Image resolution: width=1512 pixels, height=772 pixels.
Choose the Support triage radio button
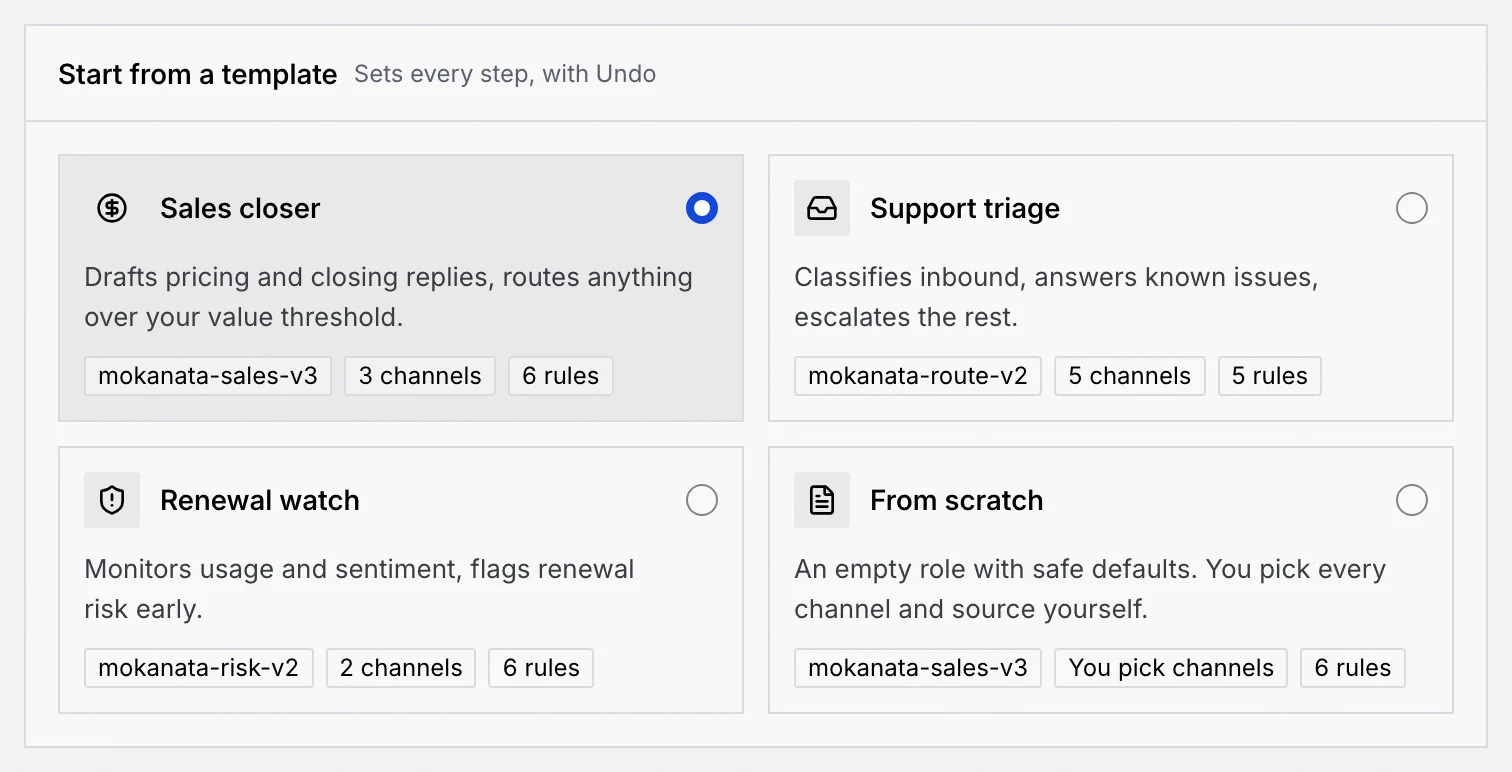(x=1412, y=208)
